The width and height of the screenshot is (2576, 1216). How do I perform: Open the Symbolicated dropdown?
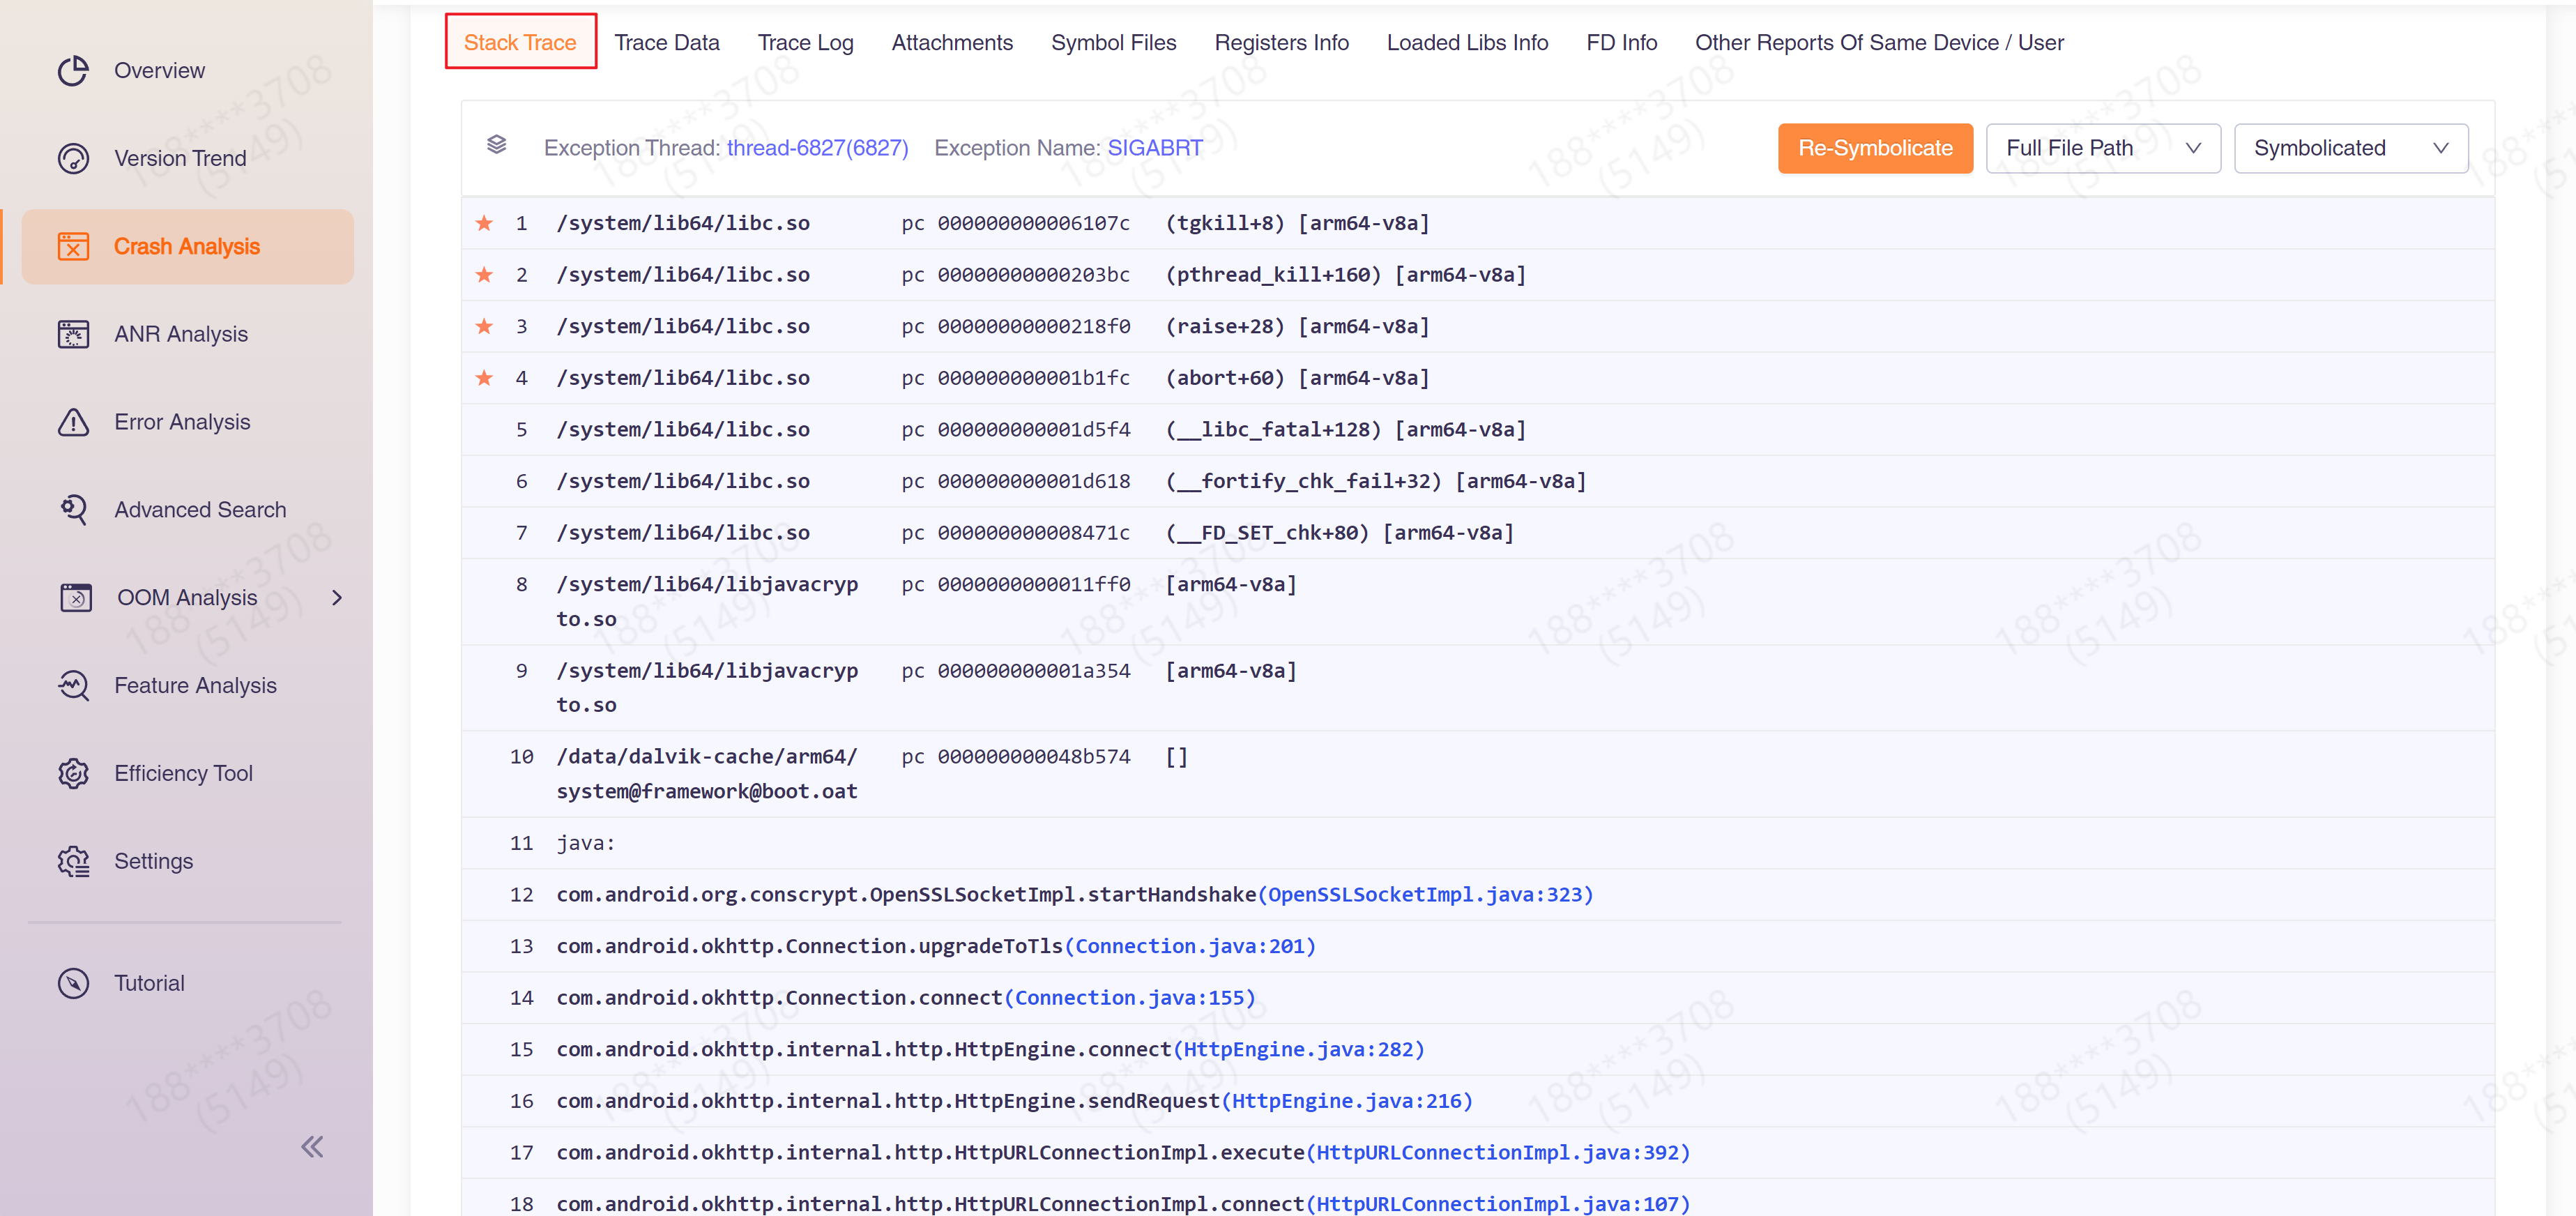coord(2350,148)
